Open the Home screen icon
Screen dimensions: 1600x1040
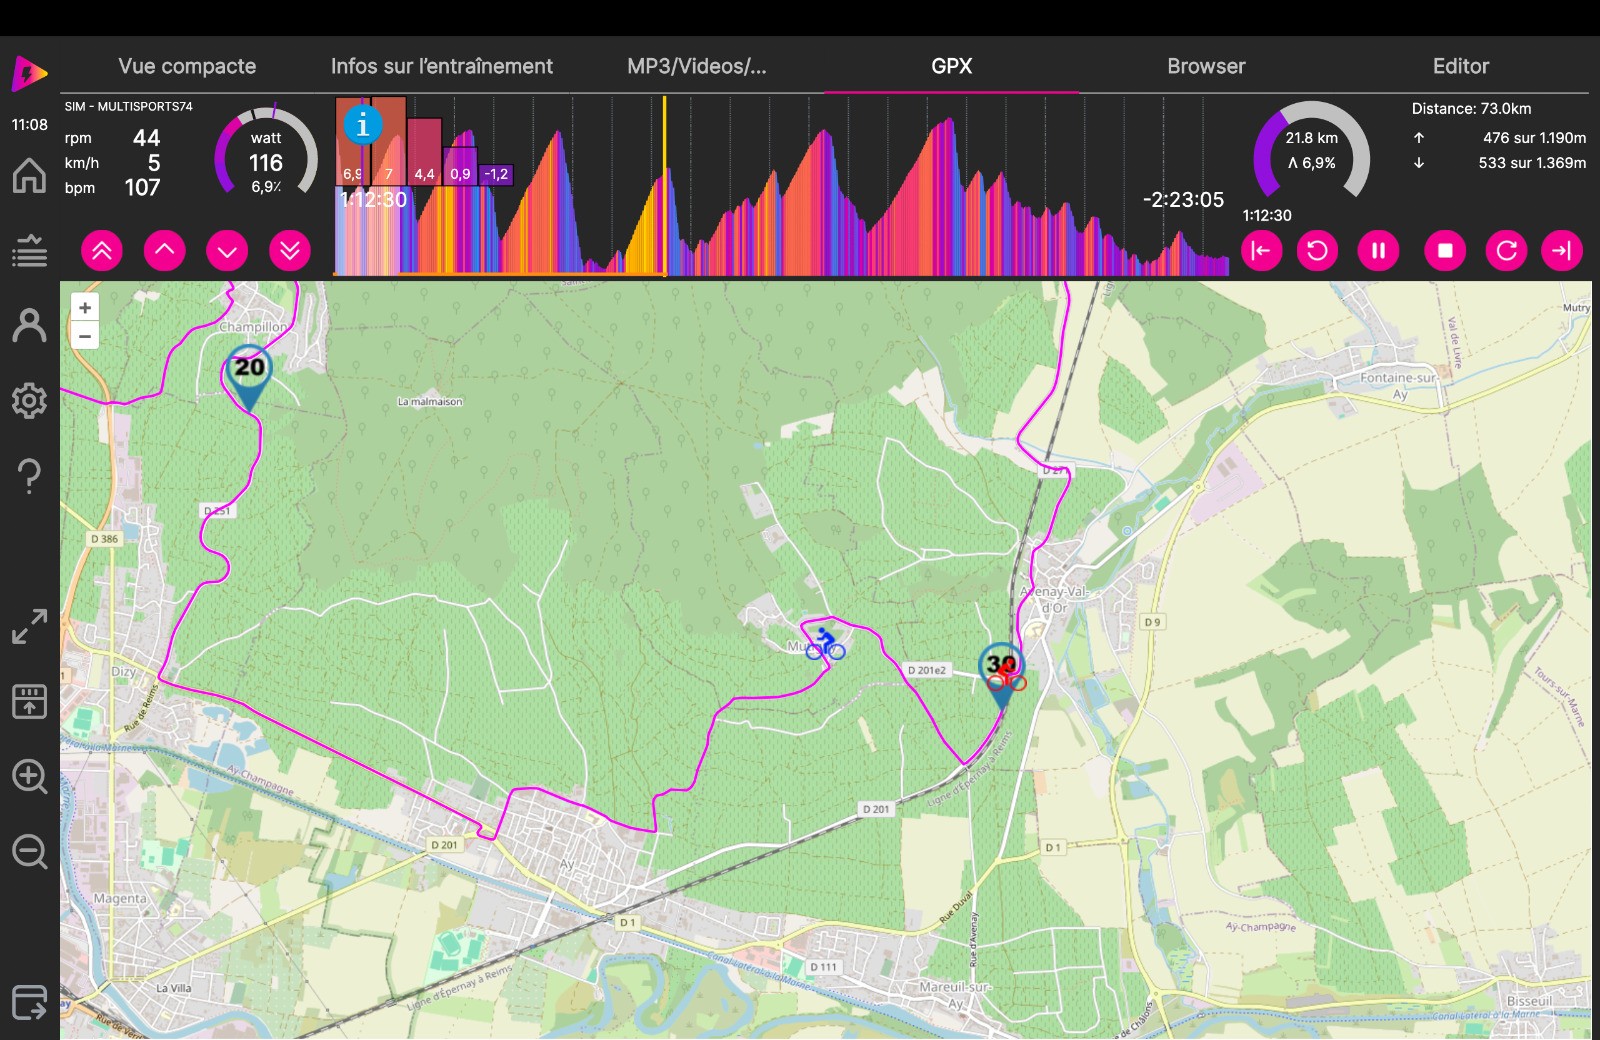point(29,176)
